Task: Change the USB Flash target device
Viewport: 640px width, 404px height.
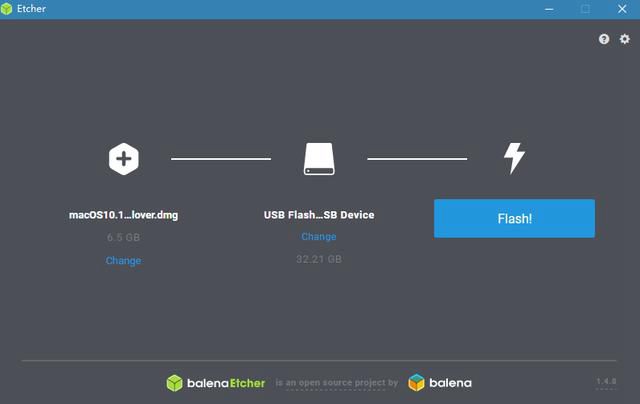Action: click(319, 237)
